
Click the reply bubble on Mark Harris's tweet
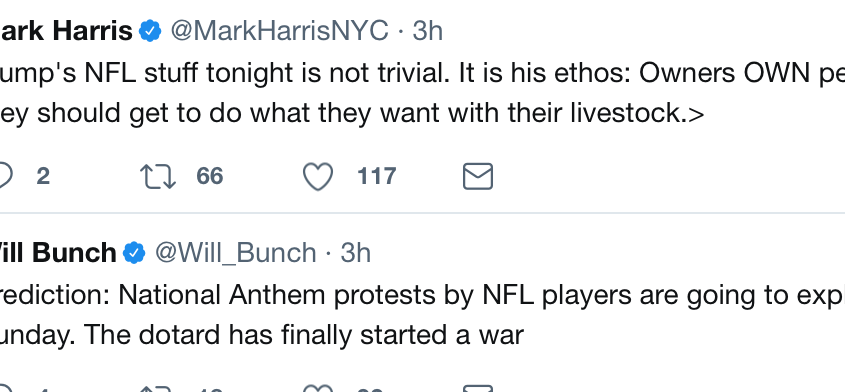(4, 176)
